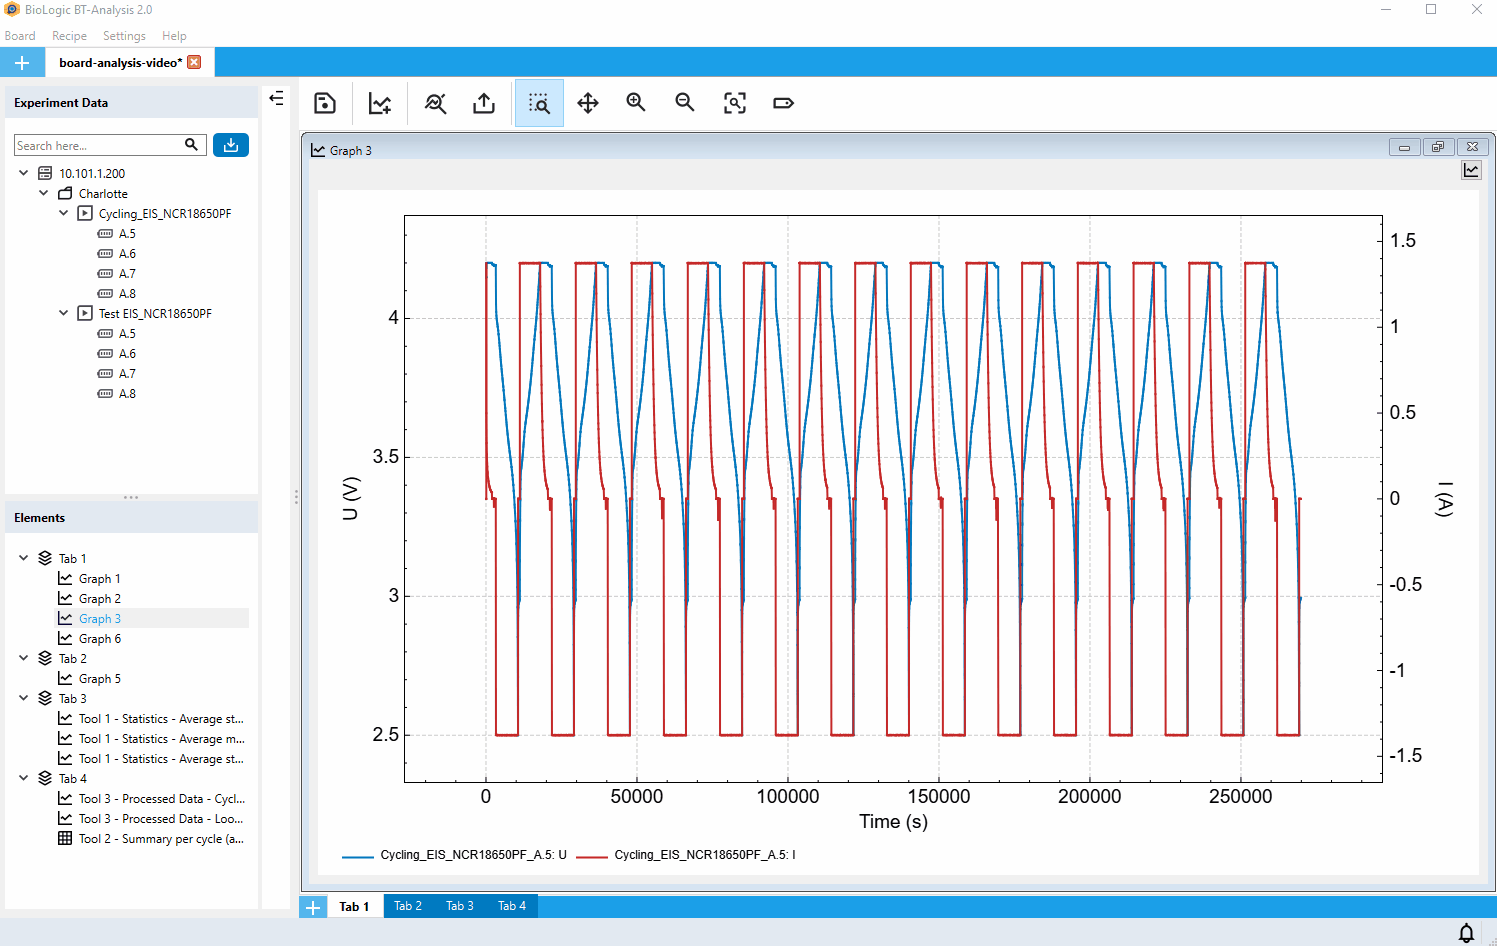Collapse the left side panel
Viewport: 1497px width, 946px height.
[x=277, y=98]
